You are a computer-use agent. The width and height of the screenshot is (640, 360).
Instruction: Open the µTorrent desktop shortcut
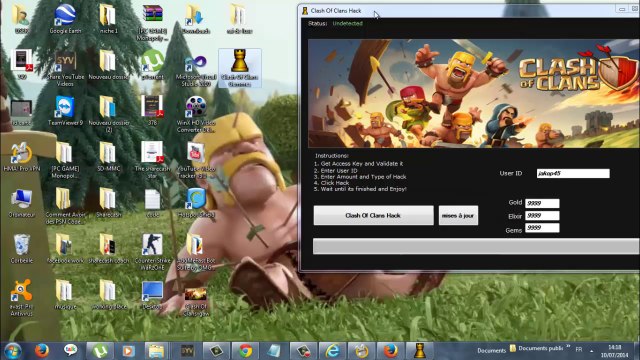152,64
